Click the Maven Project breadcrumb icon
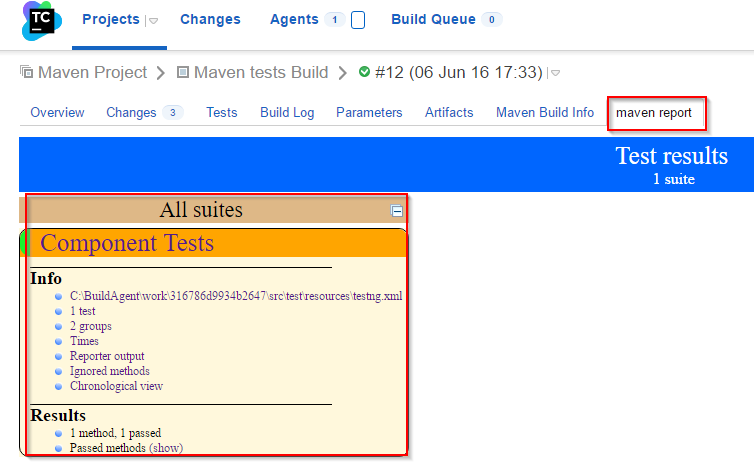This screenshot has height=475, width=754. tap(26, 72)
